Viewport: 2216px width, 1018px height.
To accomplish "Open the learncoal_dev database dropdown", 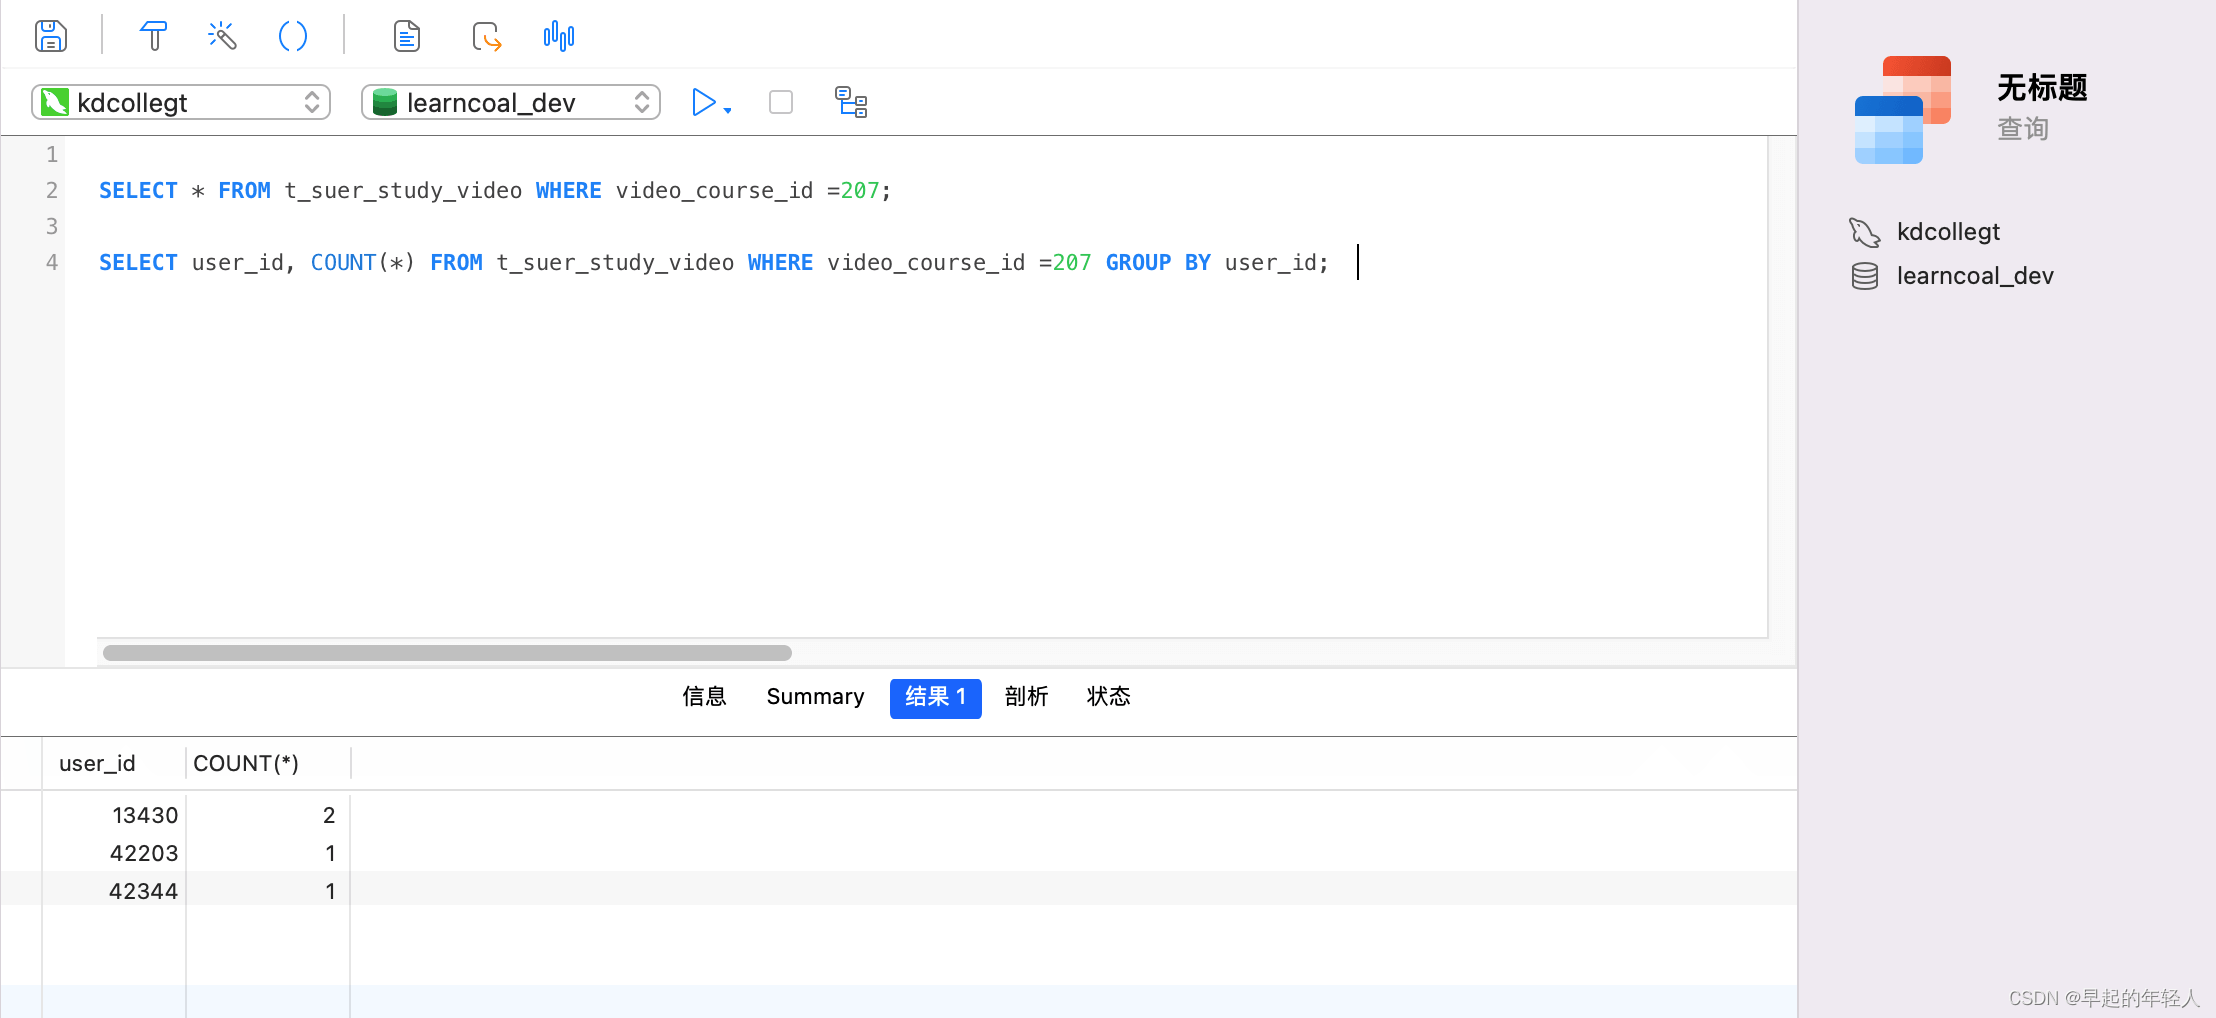I will (511, 102).
